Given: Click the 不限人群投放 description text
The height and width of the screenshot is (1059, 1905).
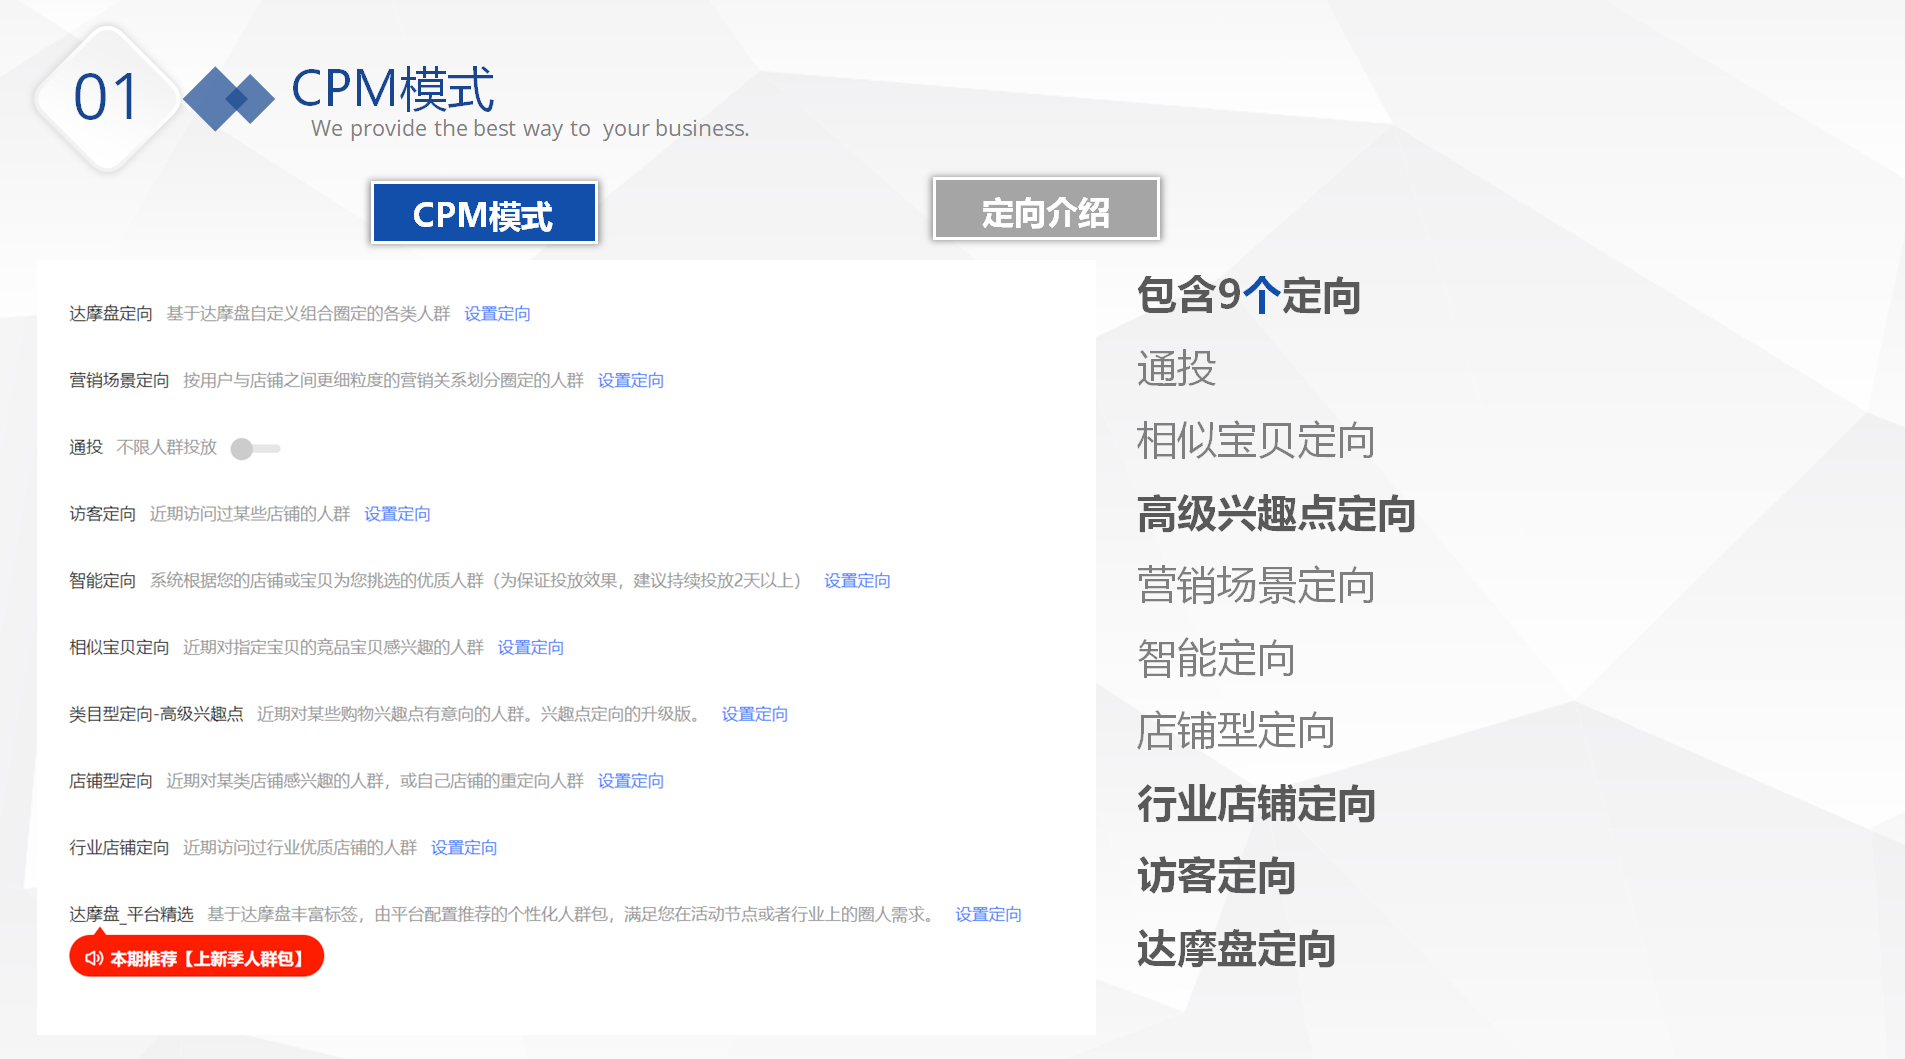Looking at the screenshot, I should (x=167, y=447).
